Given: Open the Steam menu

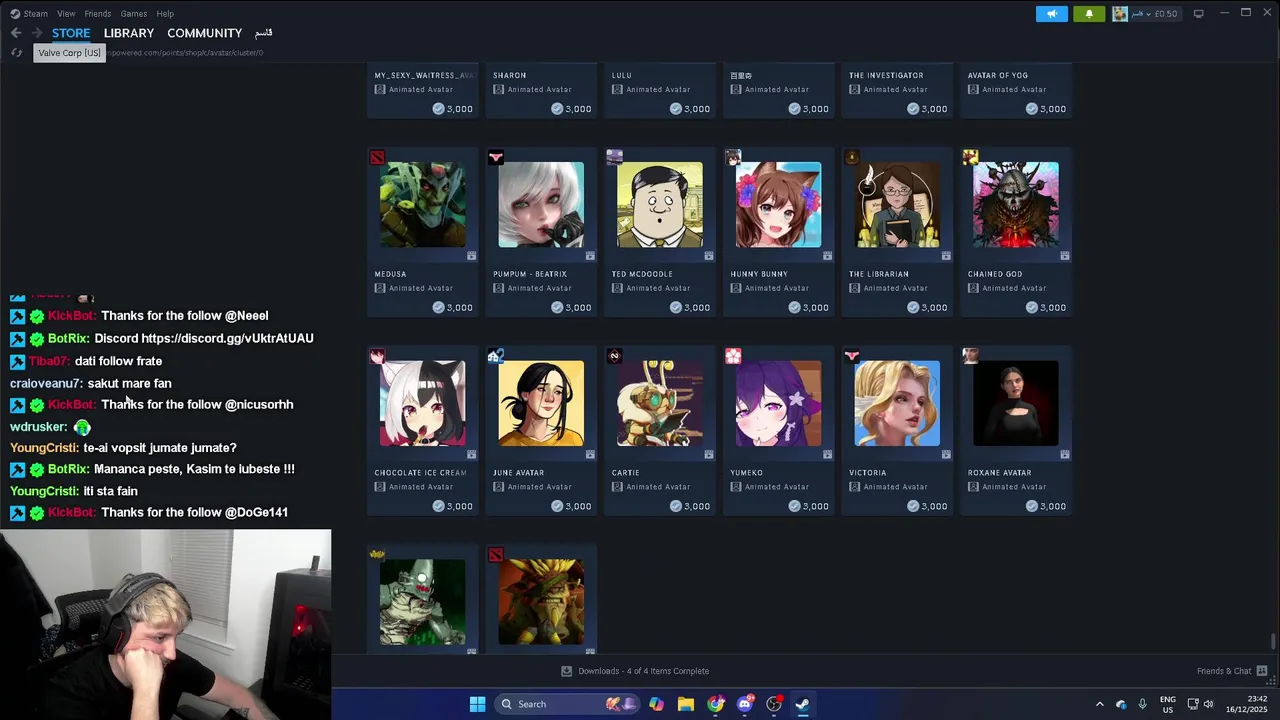Looking at the screenshot, I should click(36, 13).
